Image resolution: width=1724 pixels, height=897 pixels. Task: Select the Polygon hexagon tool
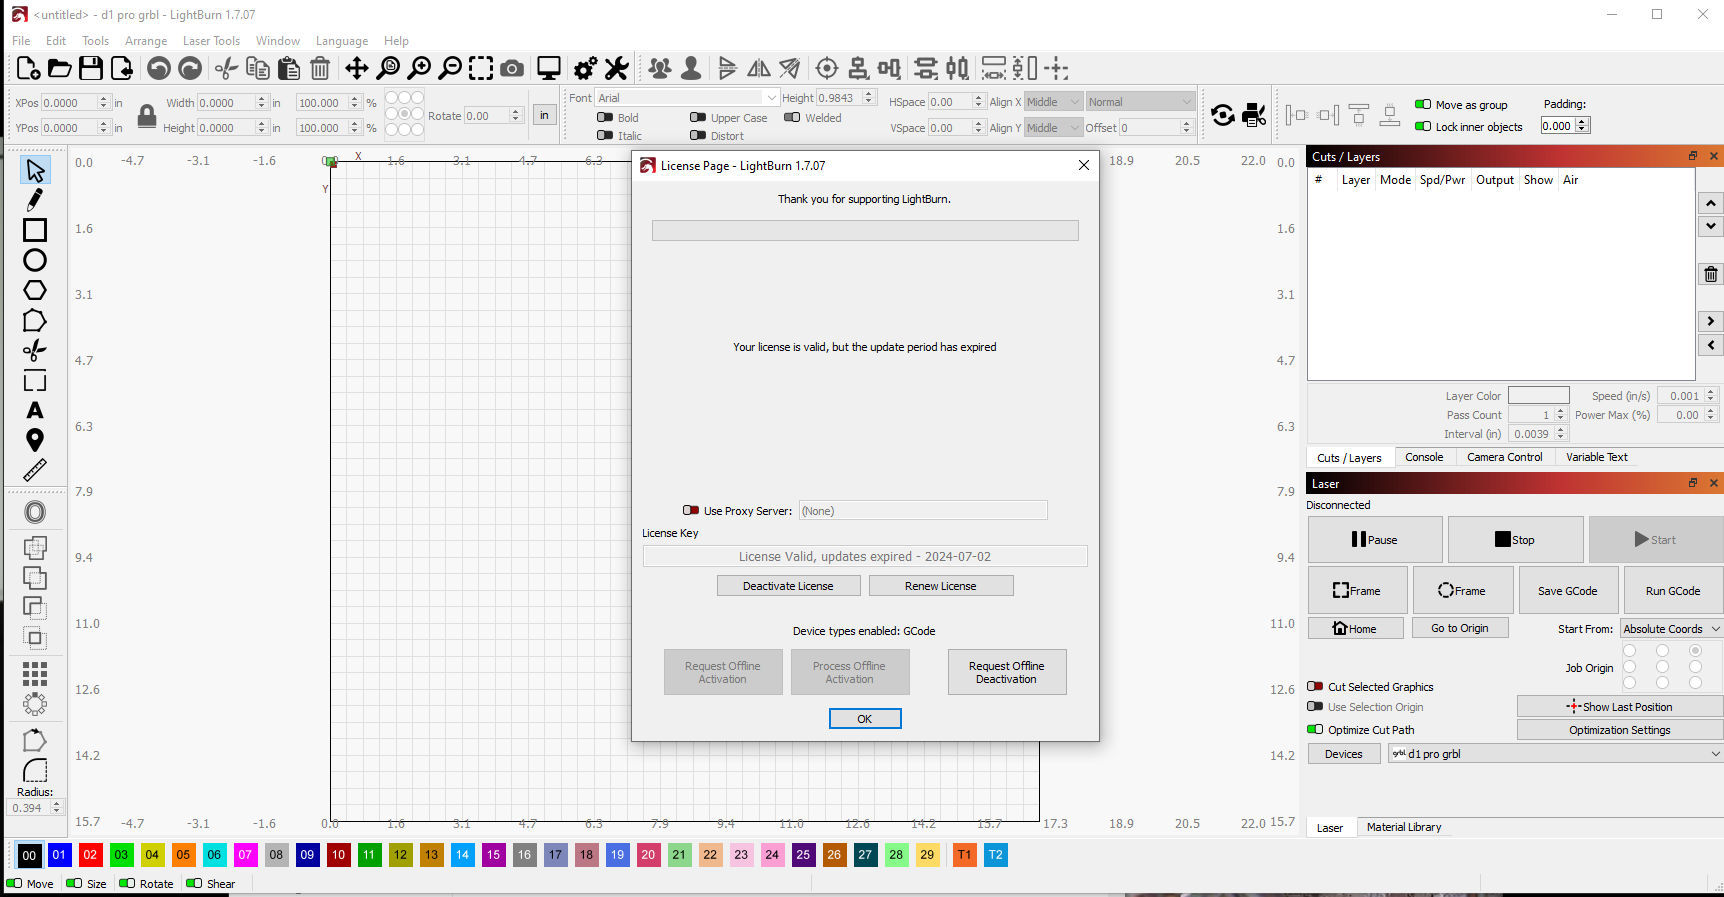[x=35, y=290]
